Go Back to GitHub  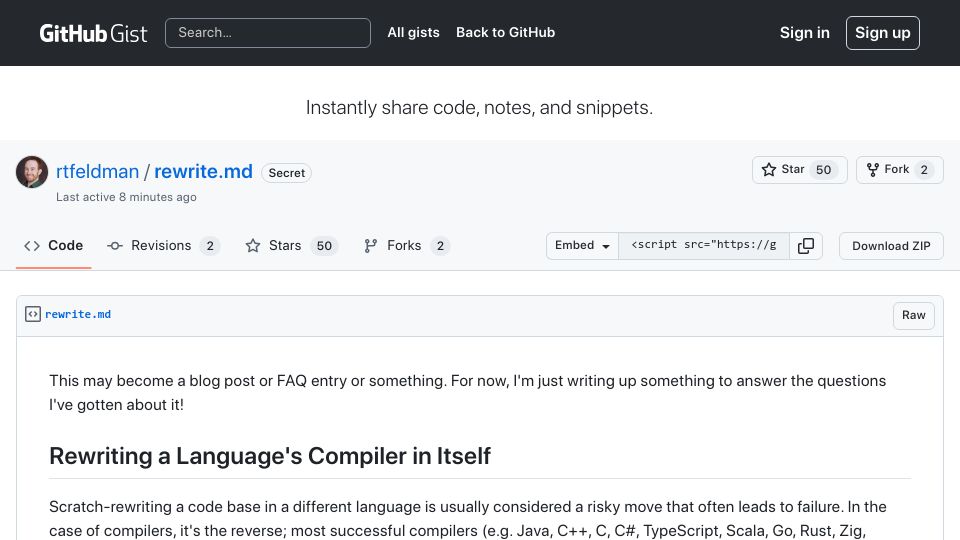click(505, 32)
